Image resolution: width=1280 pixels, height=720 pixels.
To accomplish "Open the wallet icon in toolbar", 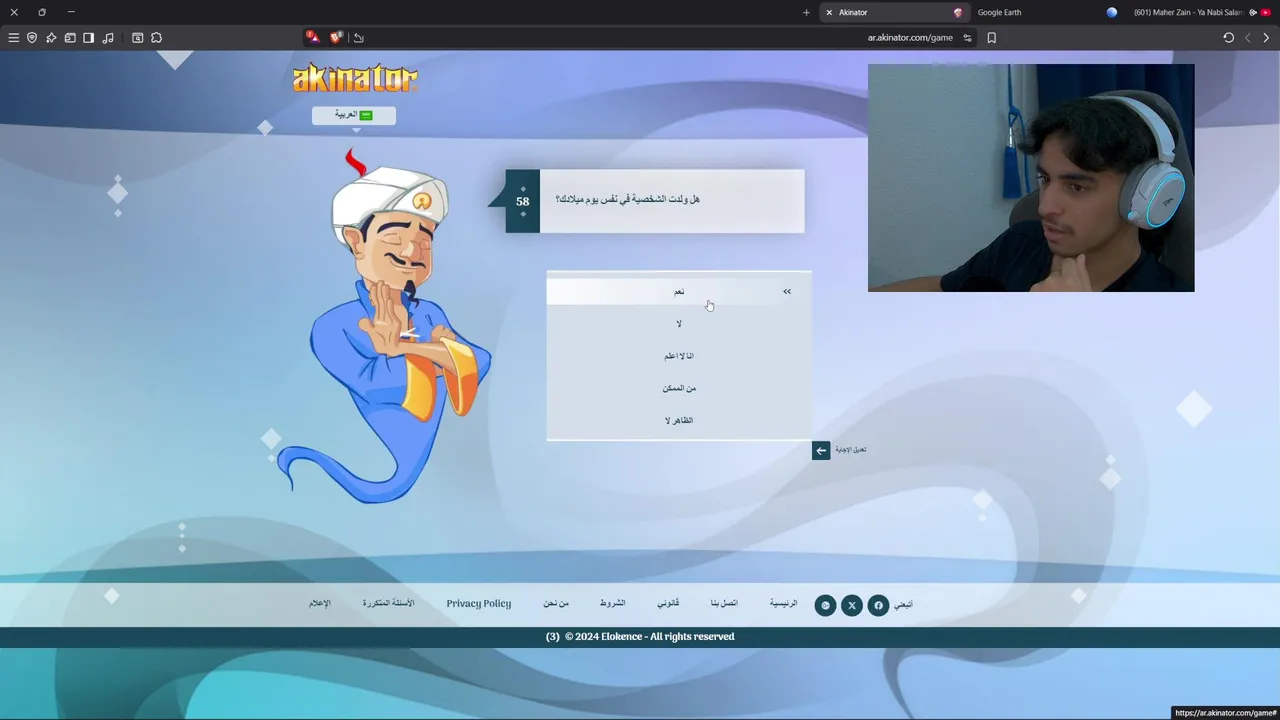I will [x=70, y=38].
